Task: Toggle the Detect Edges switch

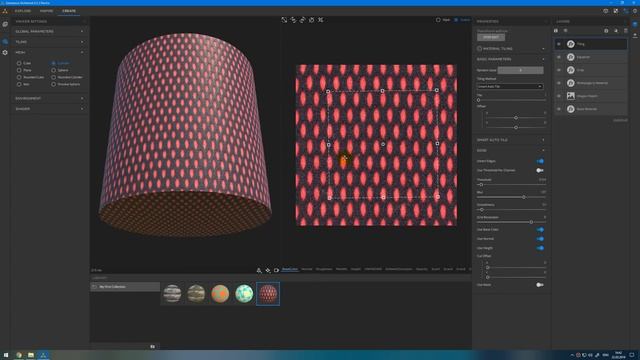Action: [540, 161]
